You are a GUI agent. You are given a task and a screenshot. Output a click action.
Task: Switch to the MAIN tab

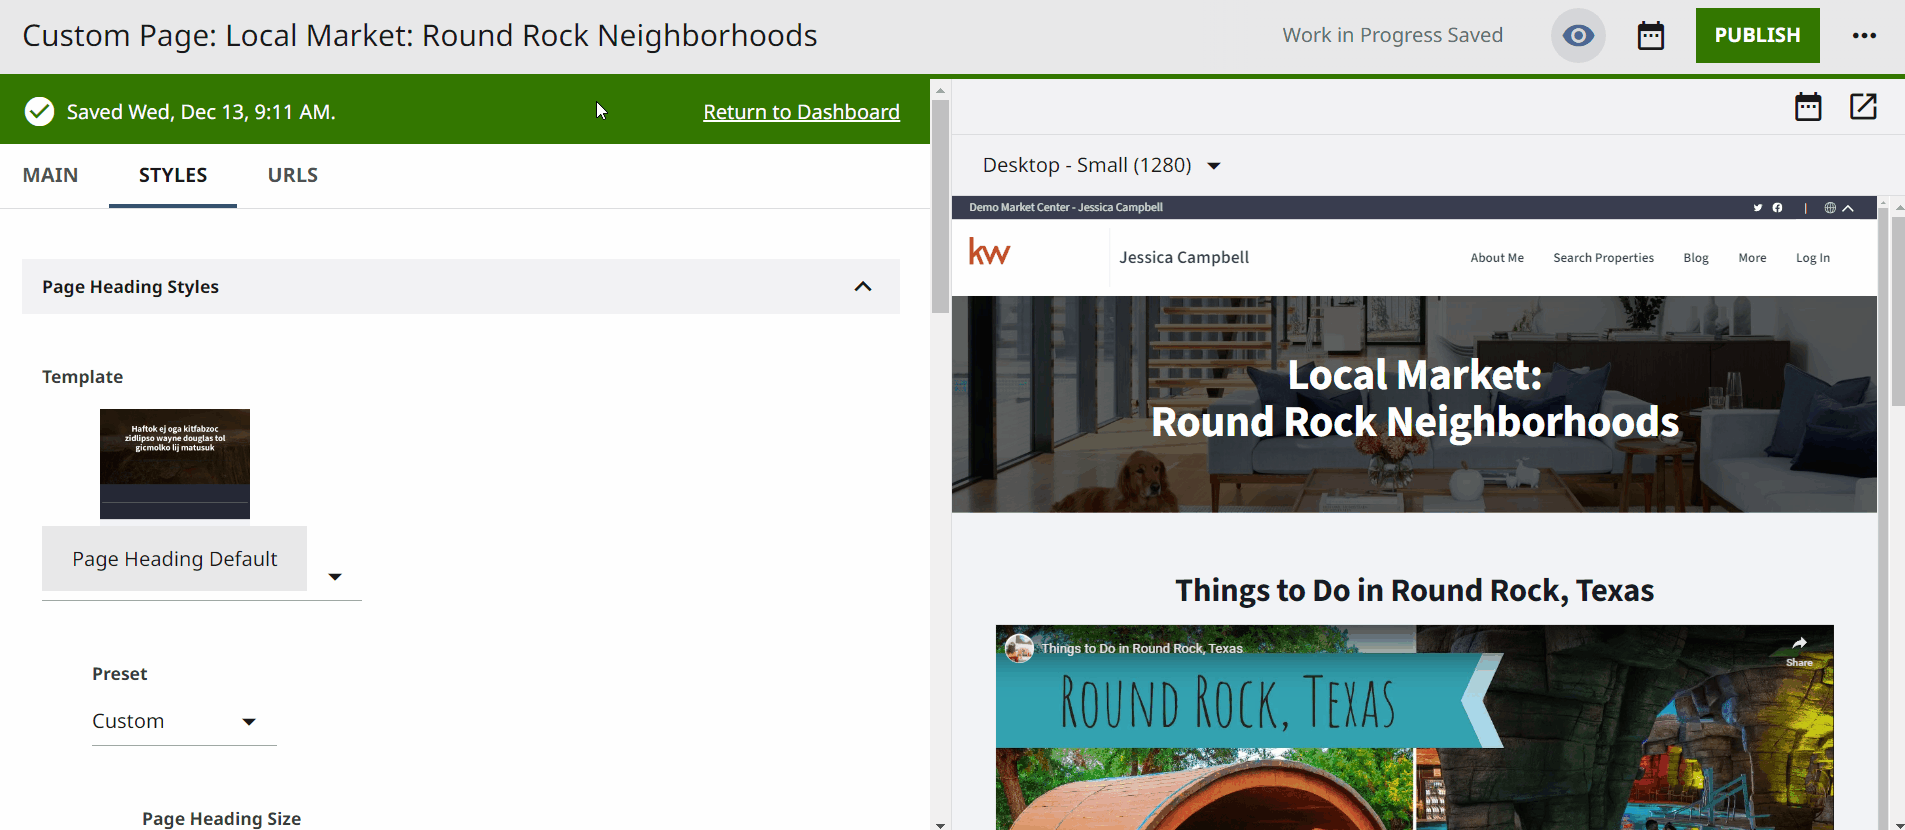[x=50, y=175]
